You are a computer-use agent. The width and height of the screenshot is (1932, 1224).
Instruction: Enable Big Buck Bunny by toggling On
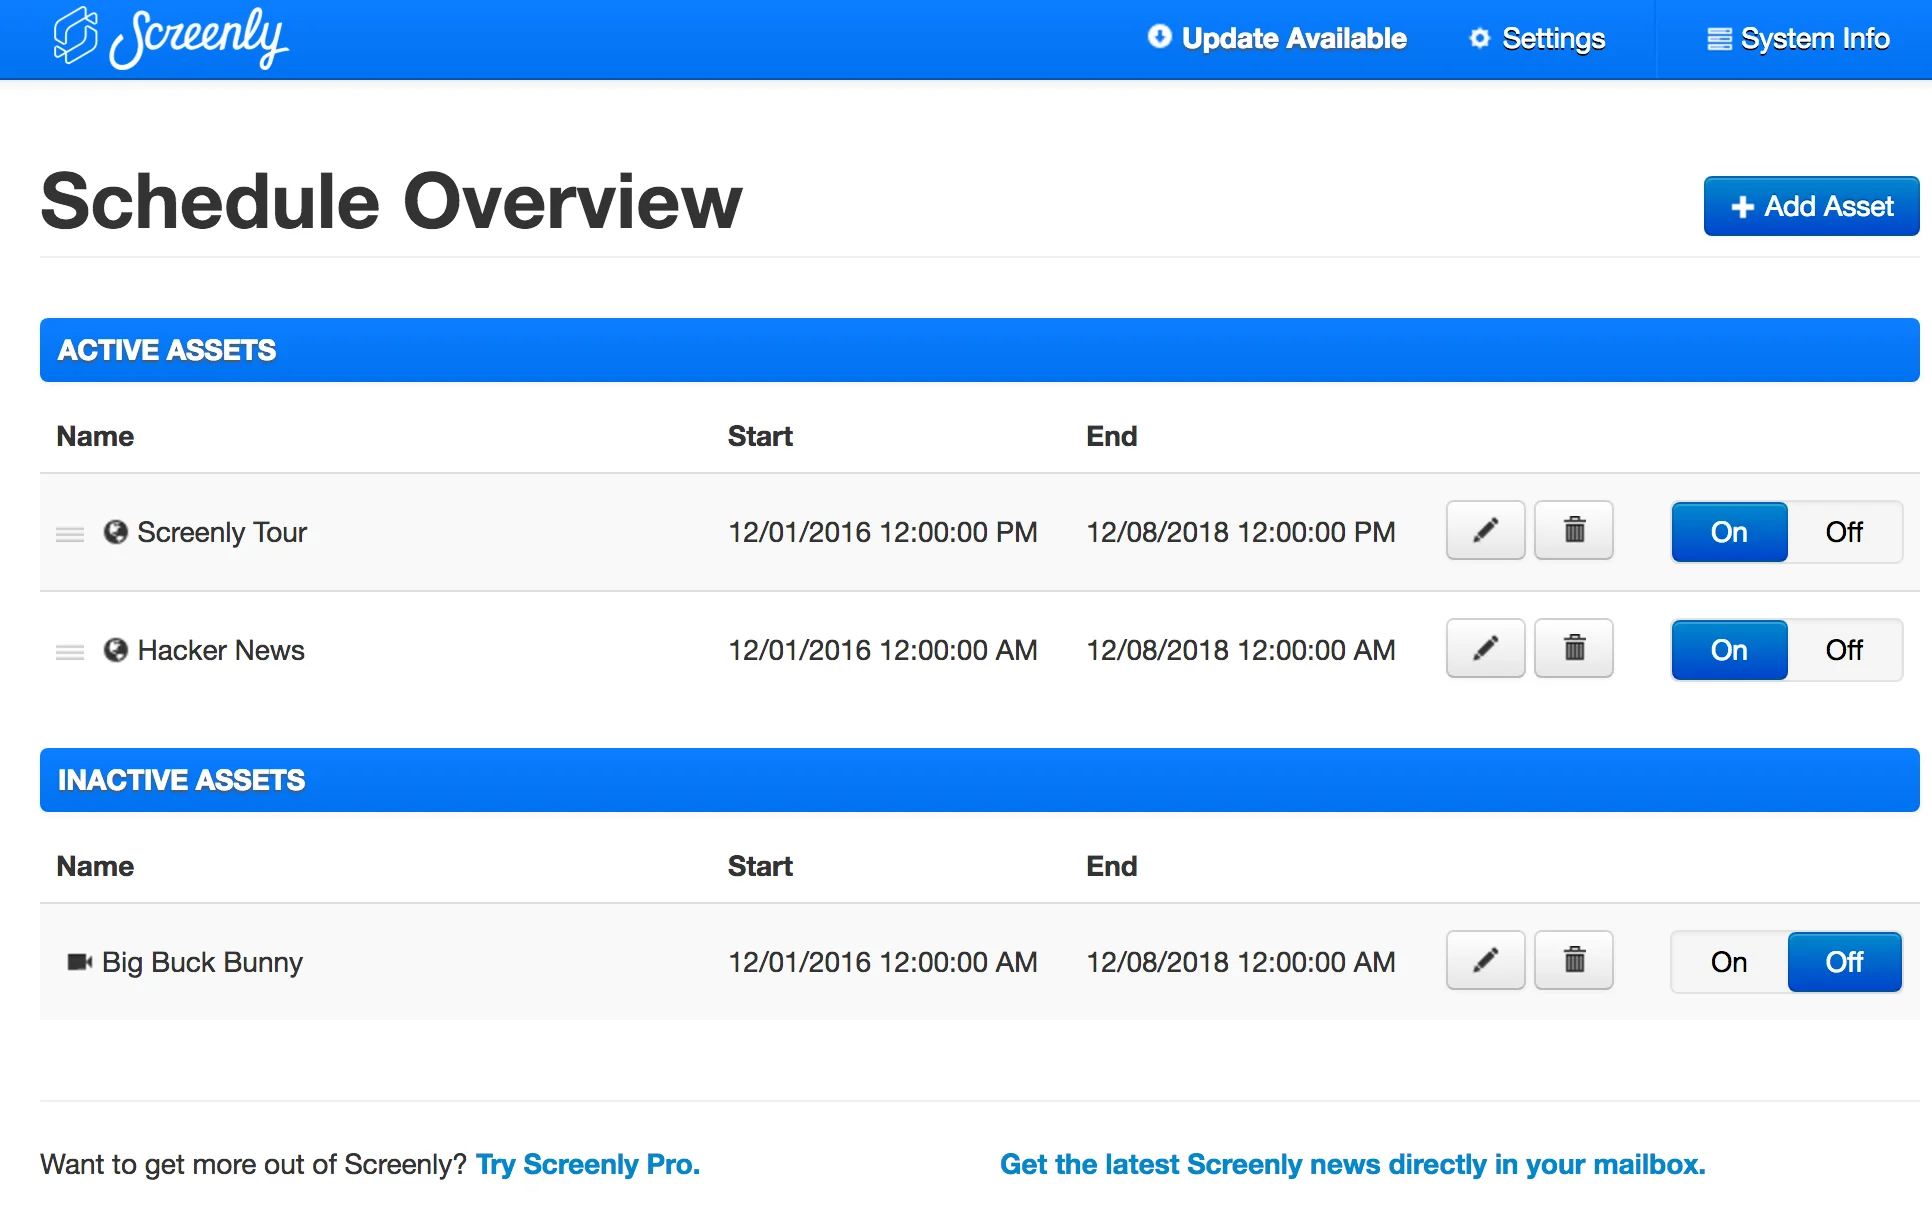click(x=1724, y=961)
